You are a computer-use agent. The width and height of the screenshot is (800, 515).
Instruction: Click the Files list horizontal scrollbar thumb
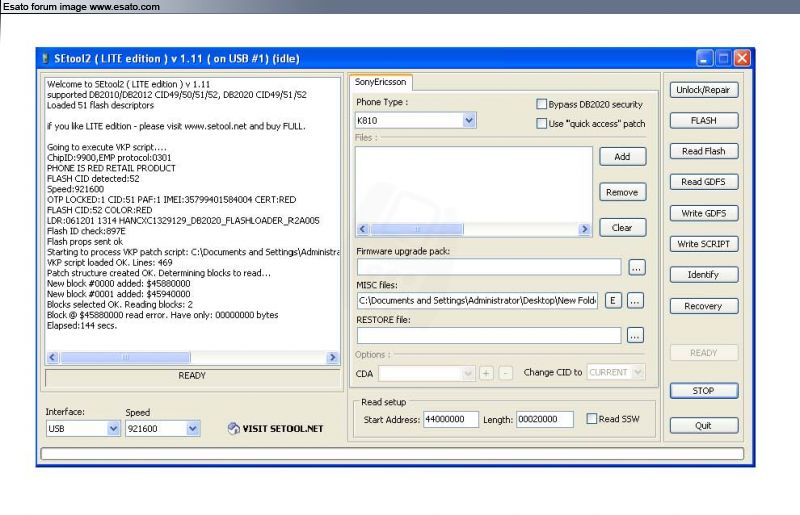[x=417, y=229]
